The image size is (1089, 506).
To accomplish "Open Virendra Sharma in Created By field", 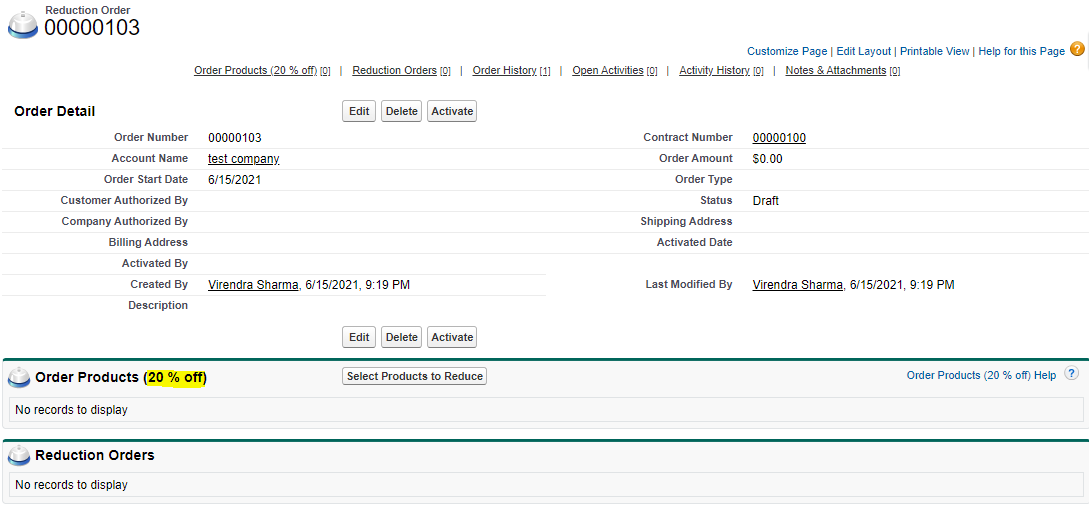I will click(253, 285).
